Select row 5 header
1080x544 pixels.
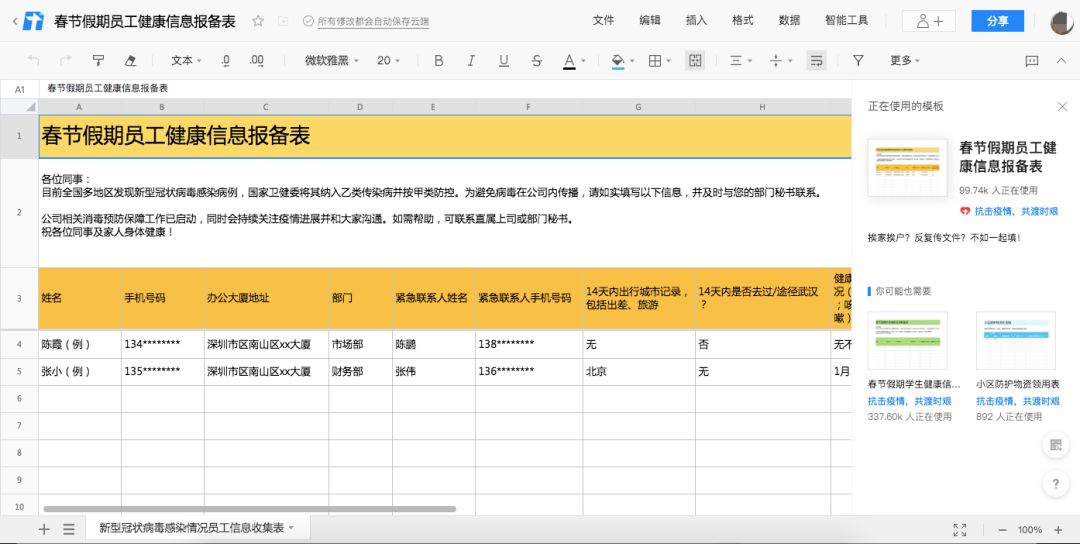point(19,372)
